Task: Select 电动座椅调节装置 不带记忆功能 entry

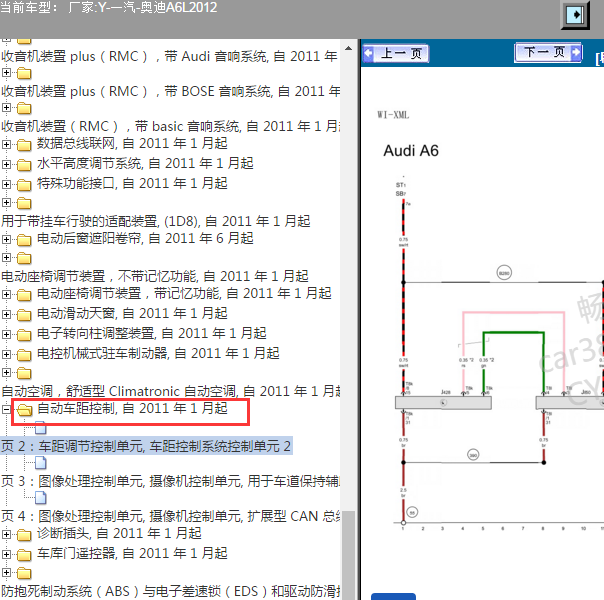Action: point(154,276)
